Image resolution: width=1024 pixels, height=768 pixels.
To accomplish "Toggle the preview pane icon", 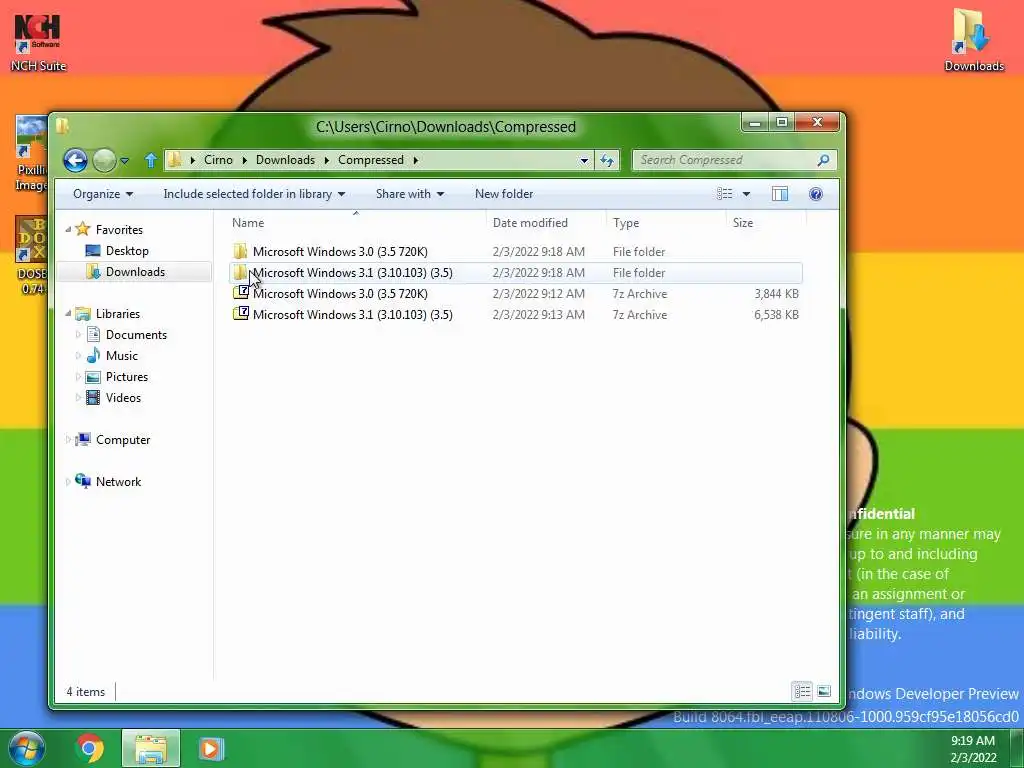I will 780,194.
